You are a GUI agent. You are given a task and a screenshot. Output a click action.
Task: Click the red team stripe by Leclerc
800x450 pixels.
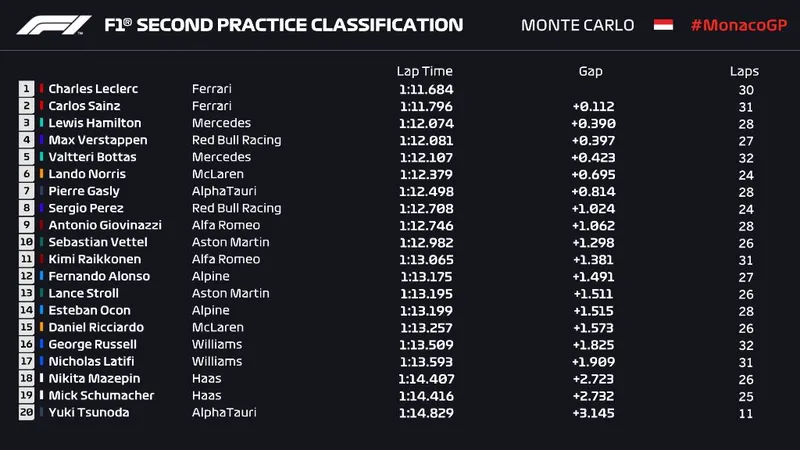pyautogui.click(x=41, y=89)
